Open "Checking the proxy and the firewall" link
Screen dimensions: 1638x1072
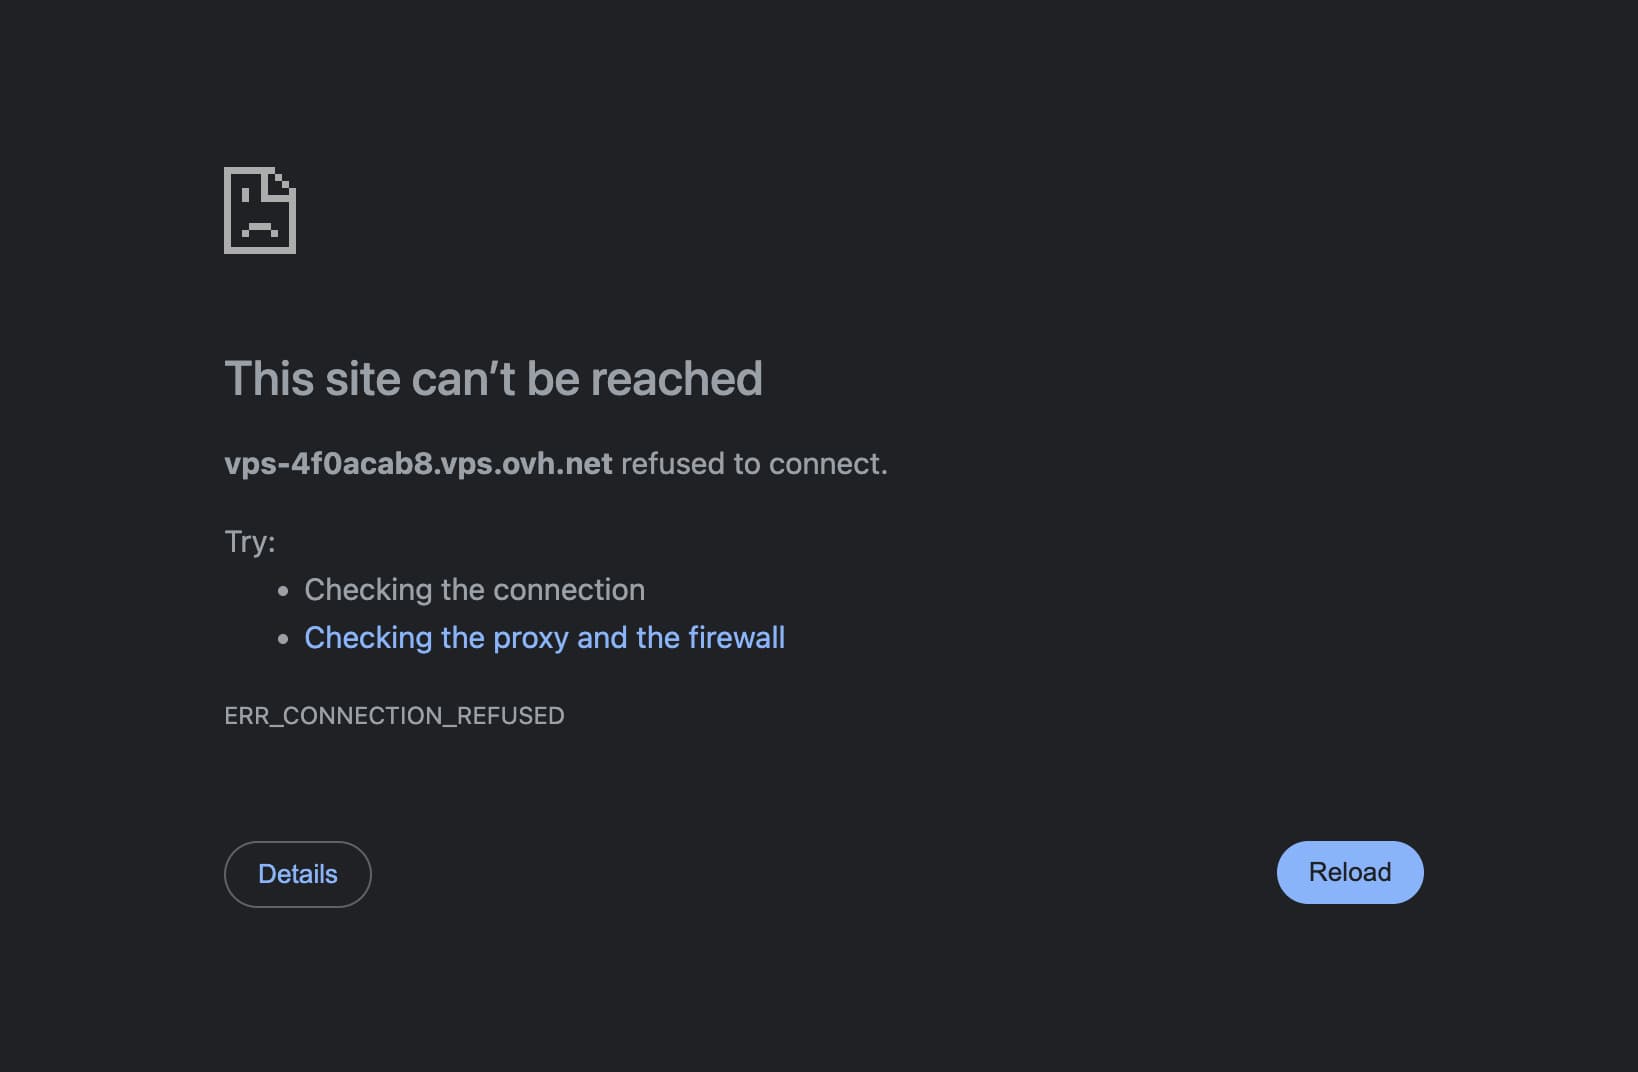pos(544,638)
